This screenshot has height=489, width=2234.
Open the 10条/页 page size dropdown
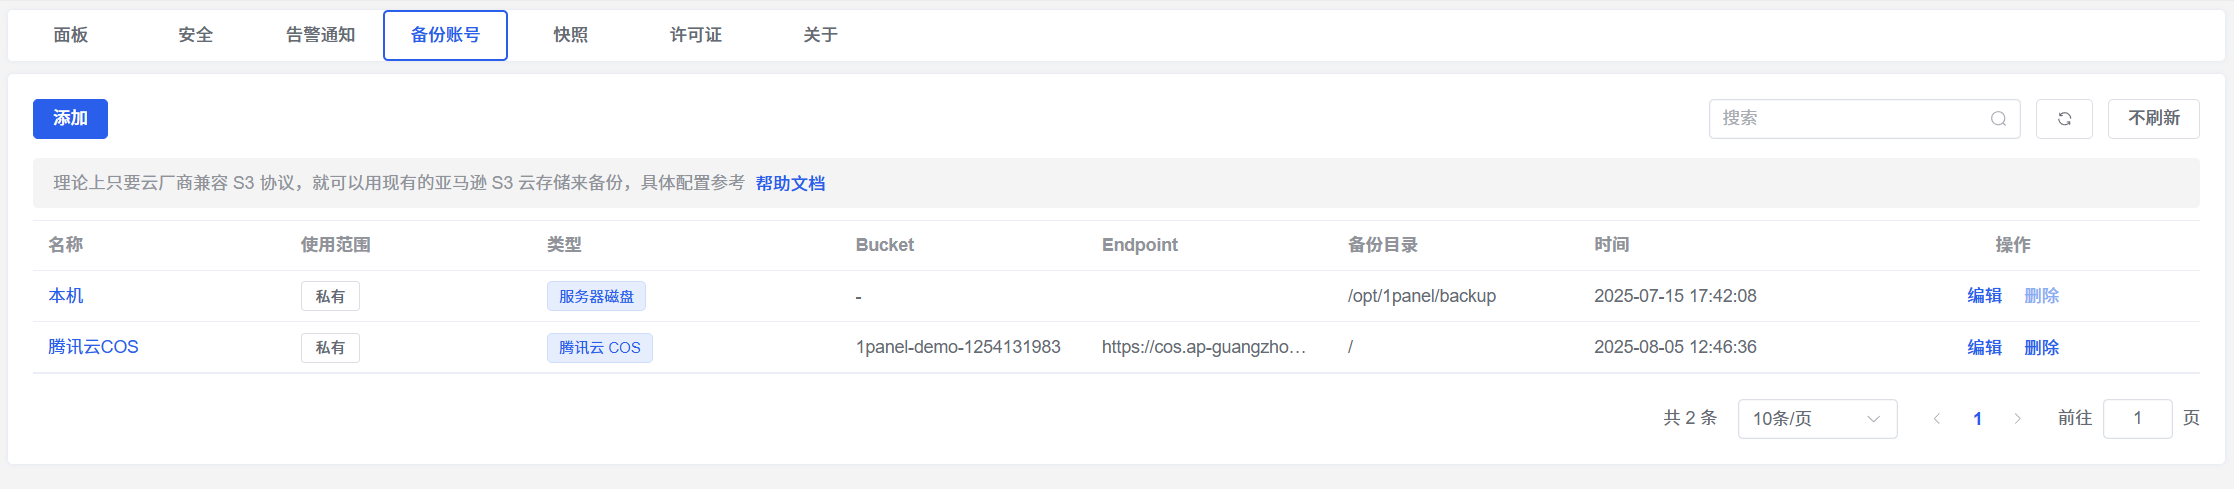(1817, 419)
